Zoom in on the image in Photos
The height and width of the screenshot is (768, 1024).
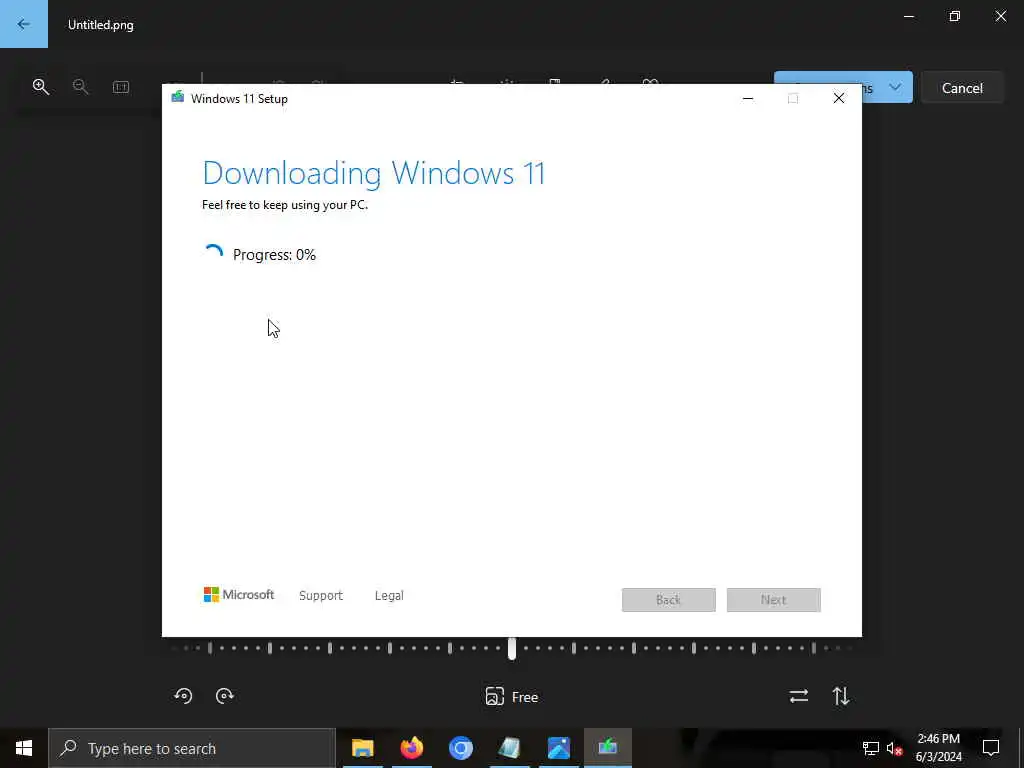point(40,87)
